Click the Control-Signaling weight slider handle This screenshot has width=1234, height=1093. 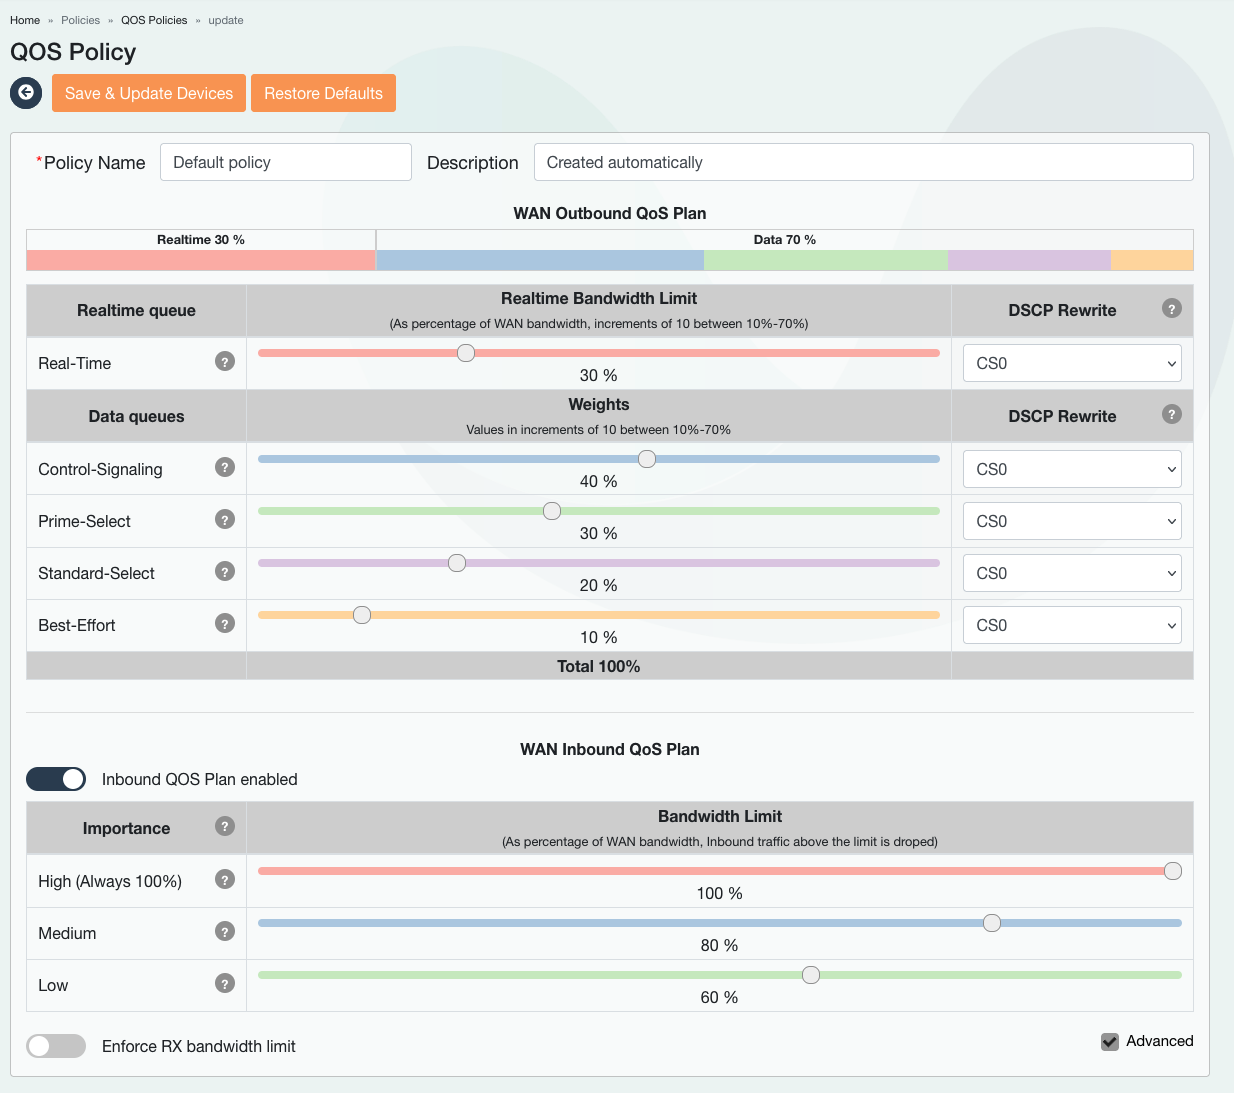[647, 459]
